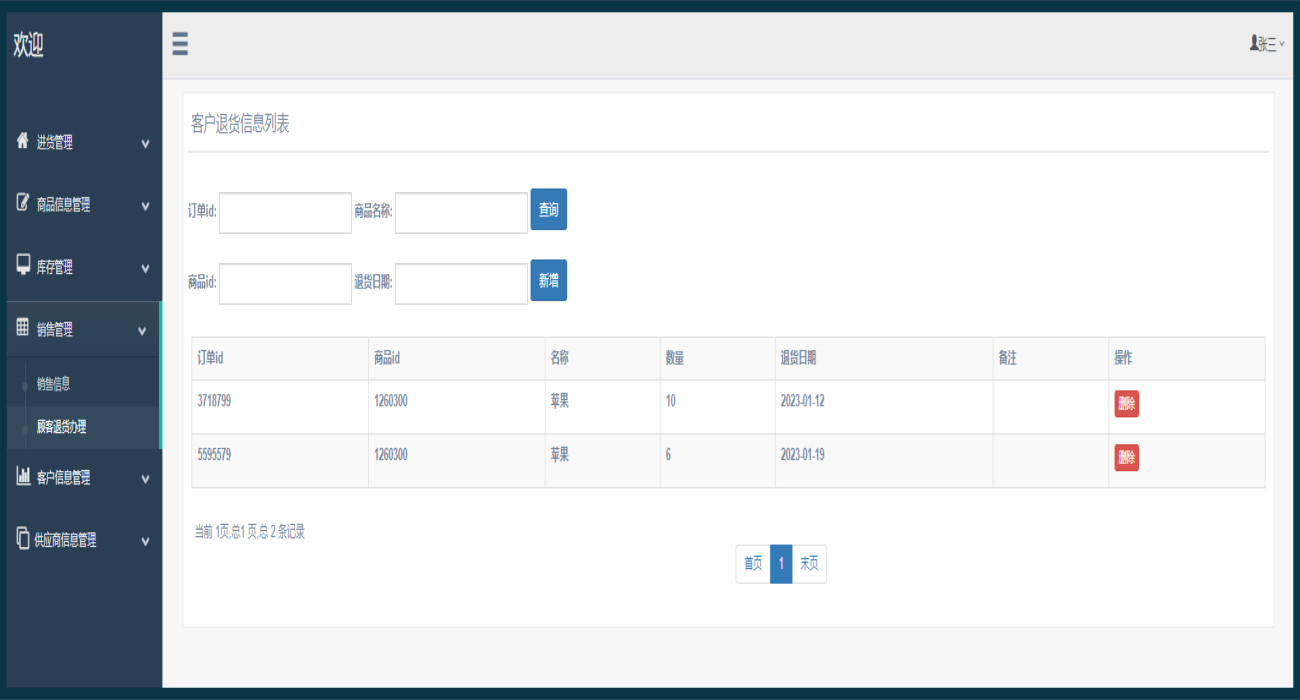Click the 欢迎 sidebar title
This screenshot has height=700, width=1300.
tap(28, 45)
